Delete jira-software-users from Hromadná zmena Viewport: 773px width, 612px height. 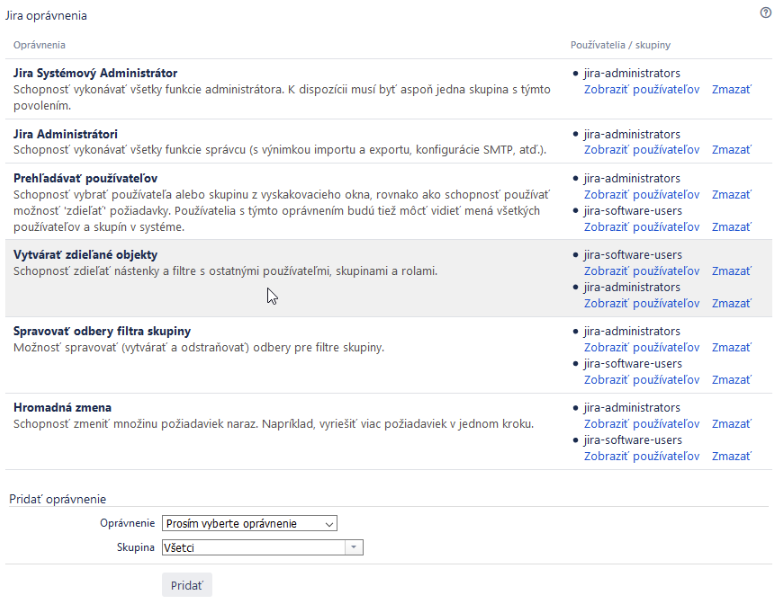click(731, 456)
